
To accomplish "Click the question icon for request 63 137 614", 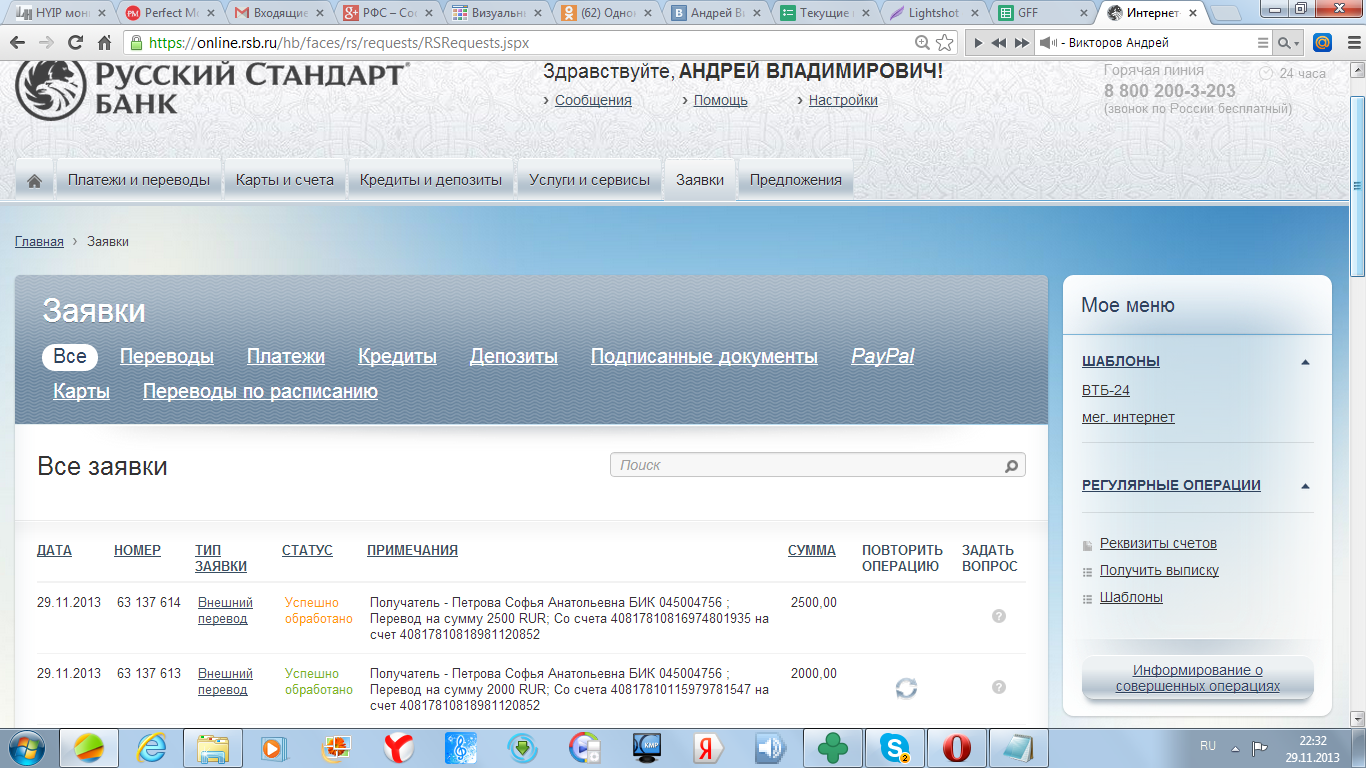I will (x=998, y=616).
